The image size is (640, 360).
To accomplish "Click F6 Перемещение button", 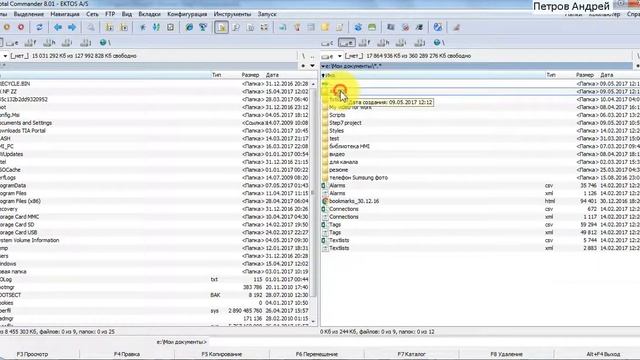I will pyautogui.click(x=317, y=354).
